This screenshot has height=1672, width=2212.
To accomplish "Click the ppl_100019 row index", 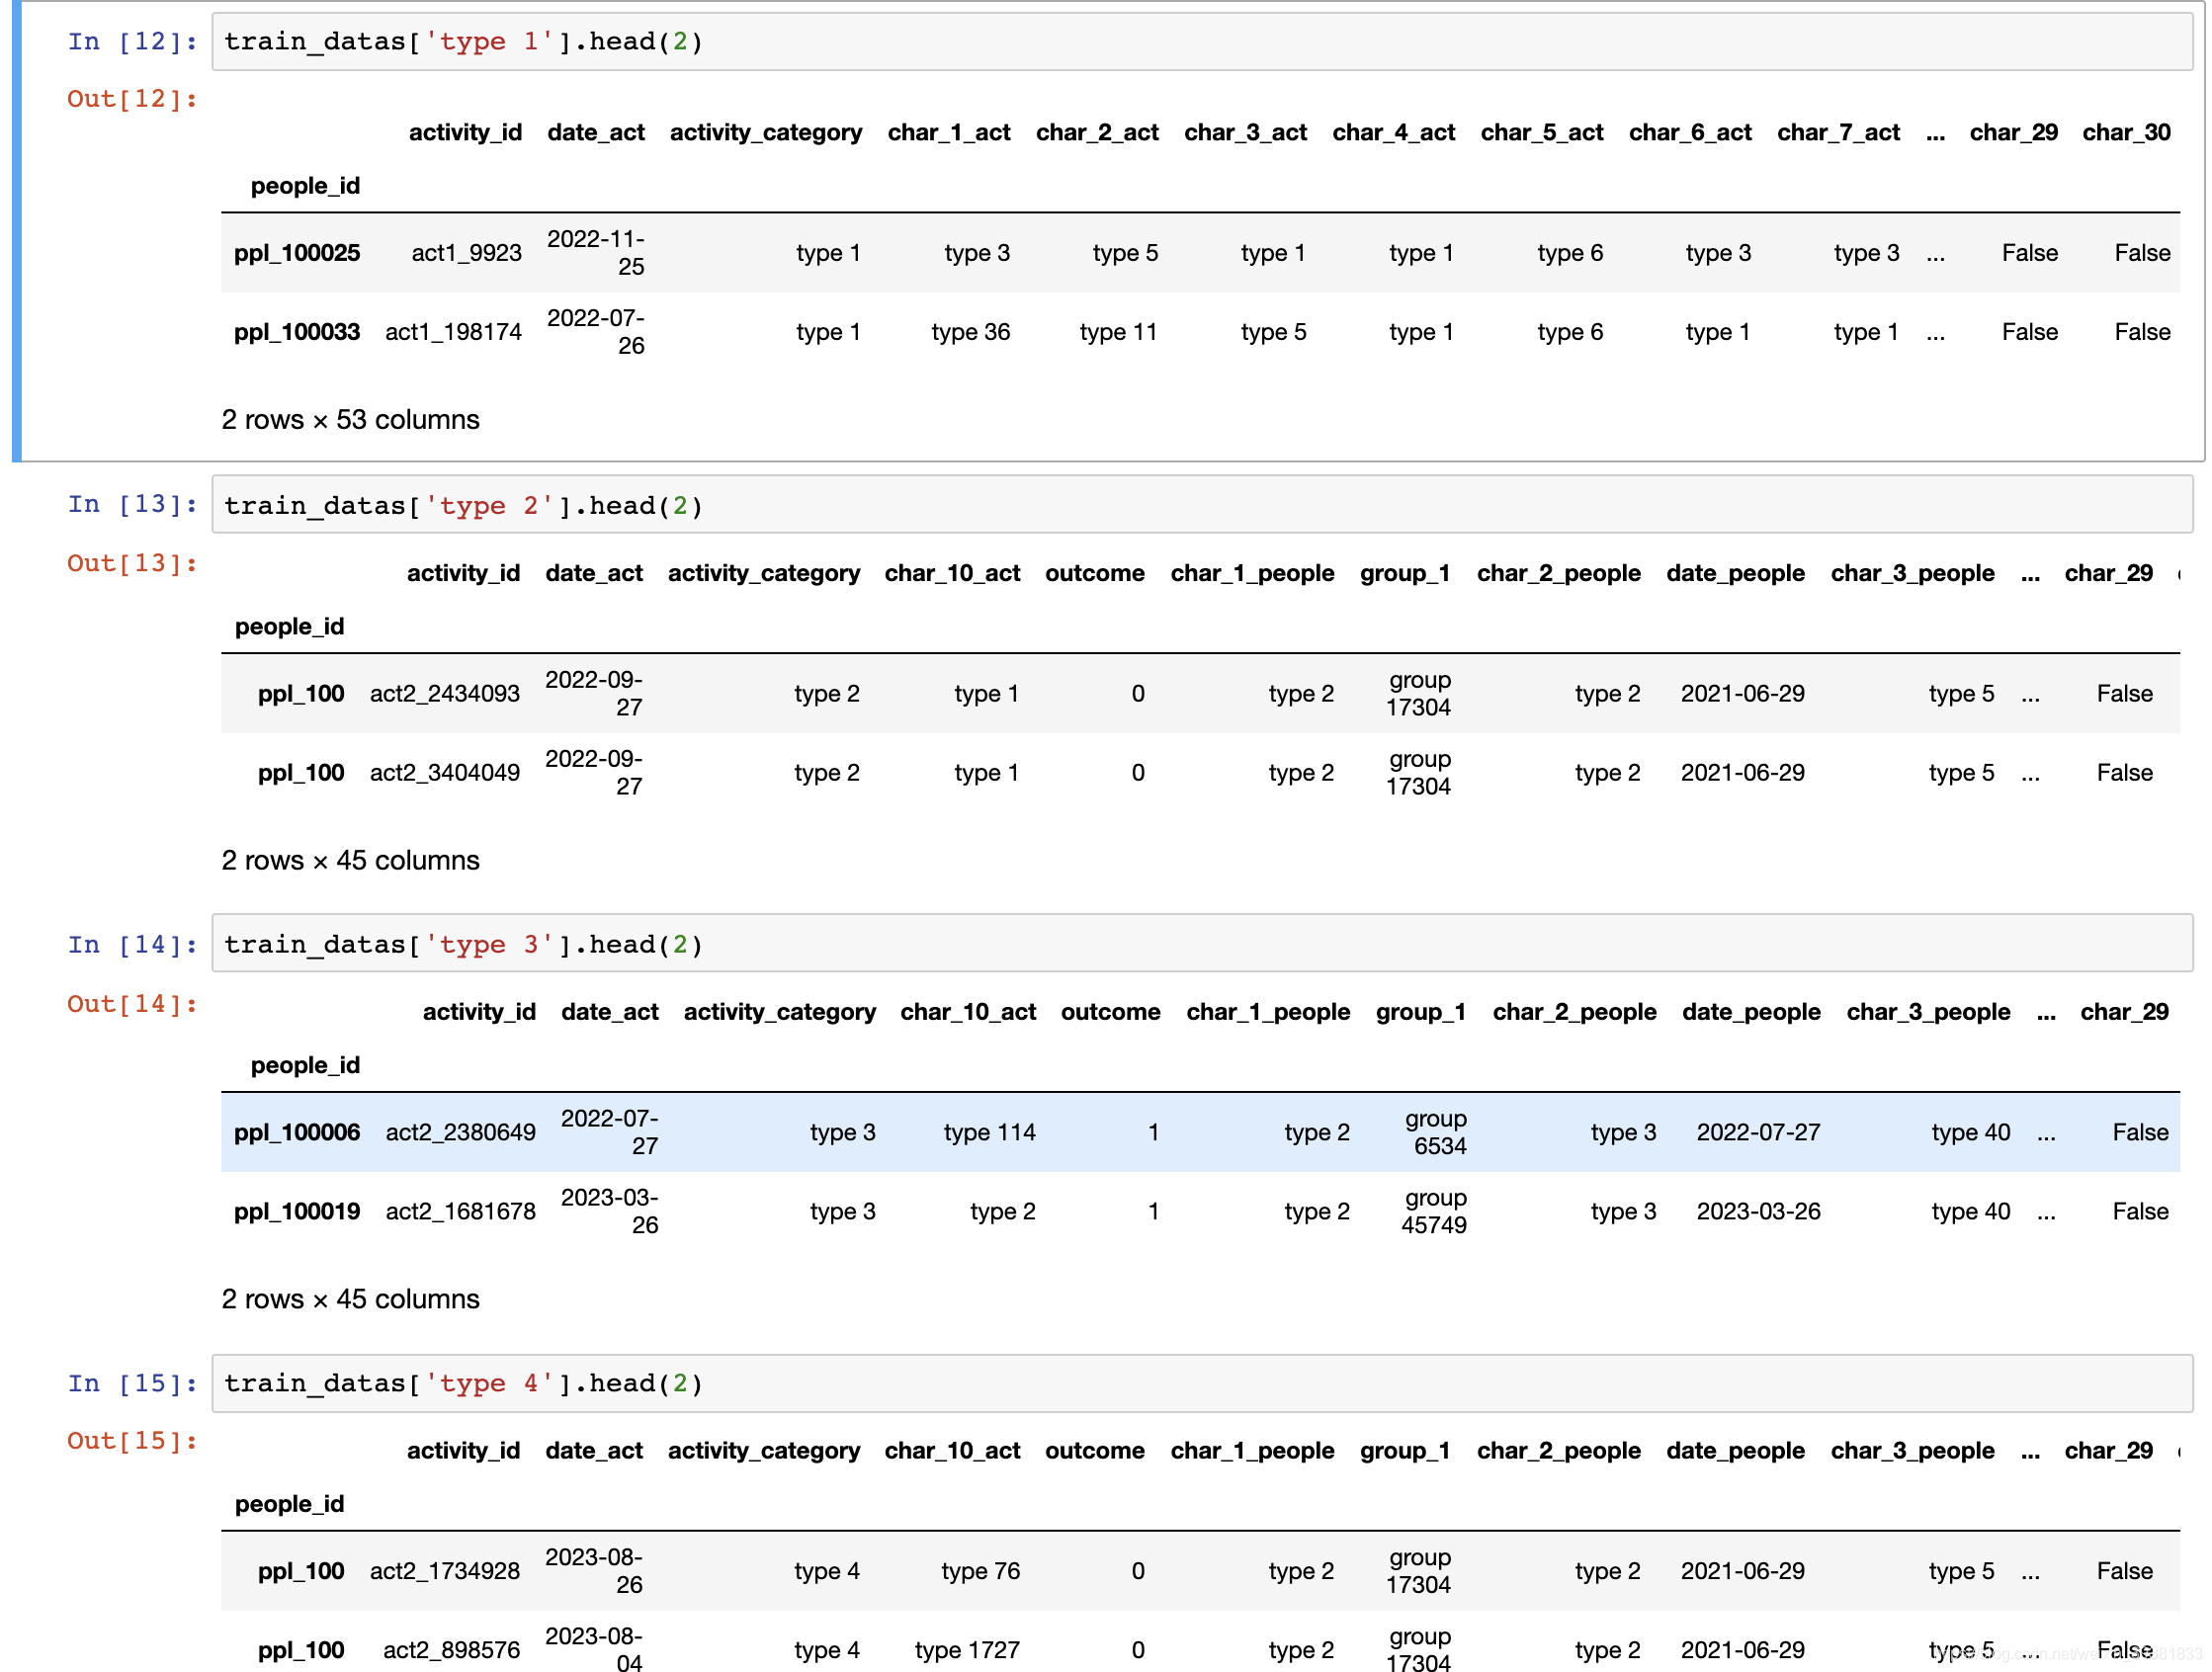I will [297, 1211].
